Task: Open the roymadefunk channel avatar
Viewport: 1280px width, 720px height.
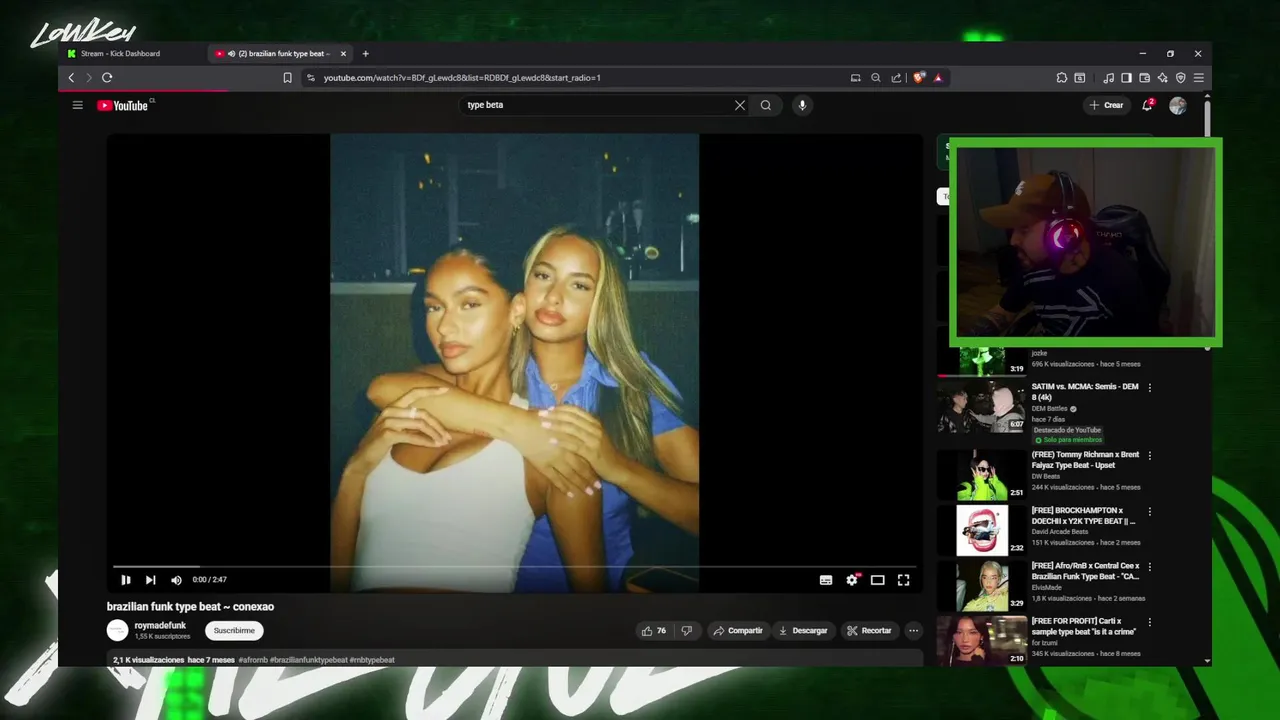Action: pos(118,630)
